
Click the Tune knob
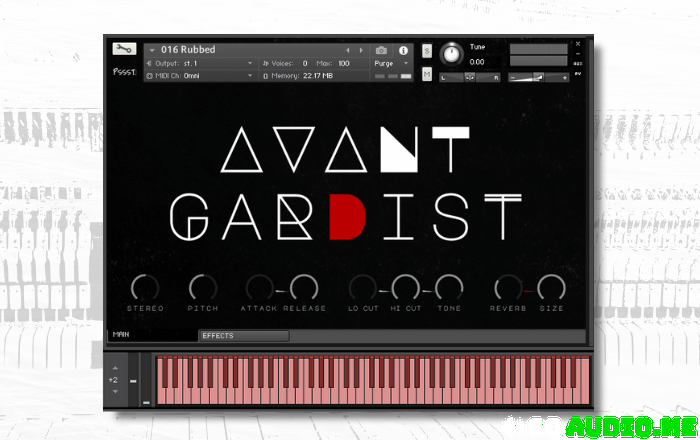(x=452, y=53)
